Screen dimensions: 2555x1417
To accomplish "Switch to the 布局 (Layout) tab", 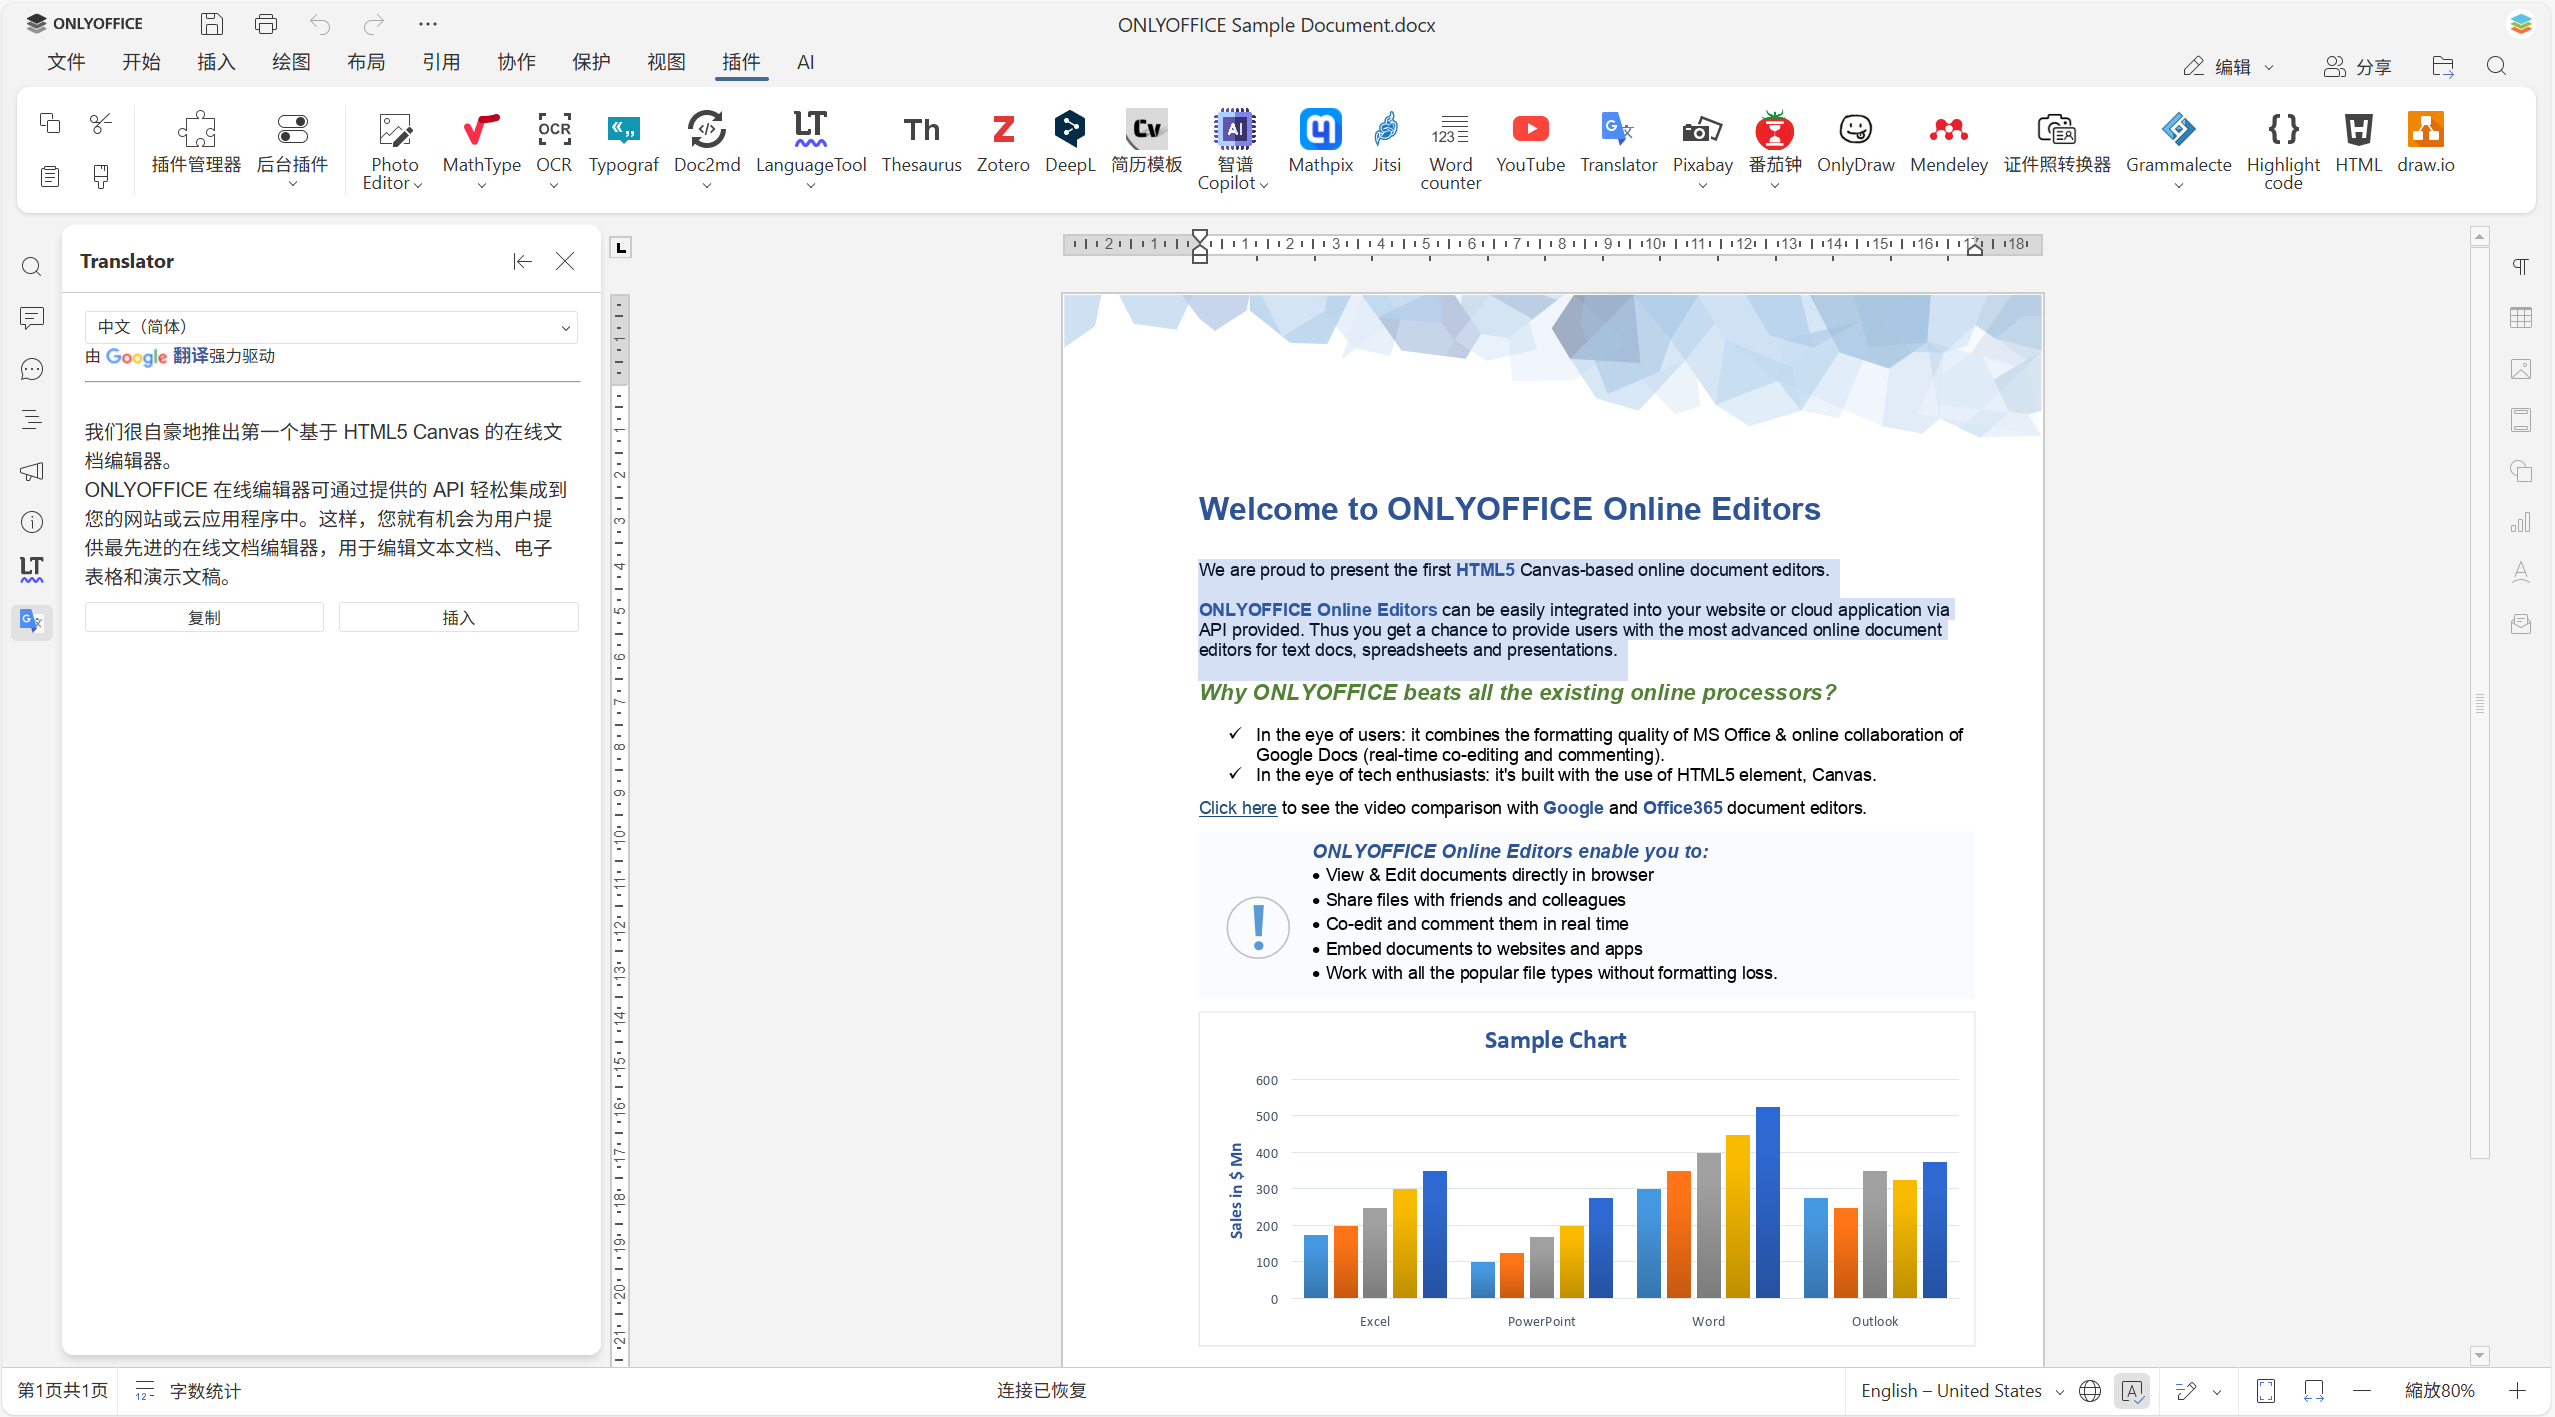I will click(366, 62).
